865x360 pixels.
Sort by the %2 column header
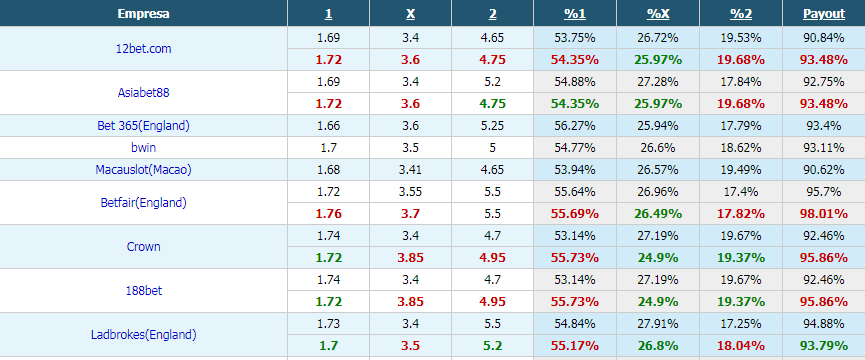[x=741, y=14]
